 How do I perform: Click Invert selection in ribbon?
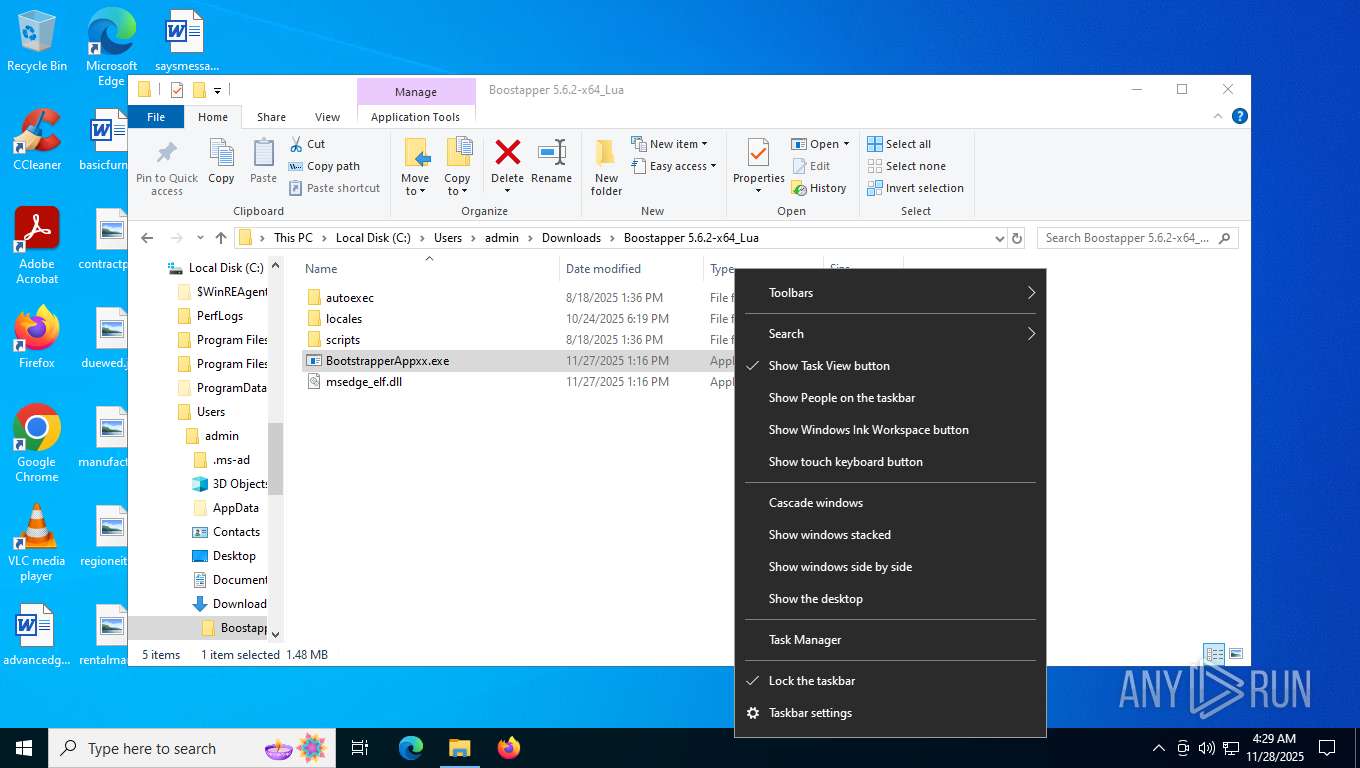[x=915, y=188]
